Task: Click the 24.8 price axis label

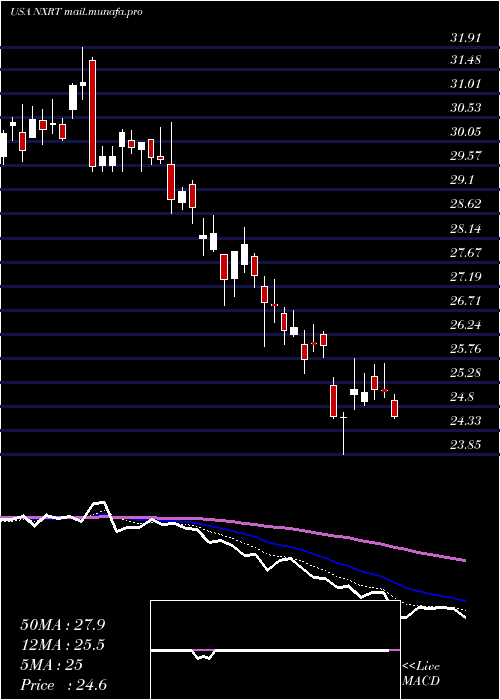Action: click(462, 397)
